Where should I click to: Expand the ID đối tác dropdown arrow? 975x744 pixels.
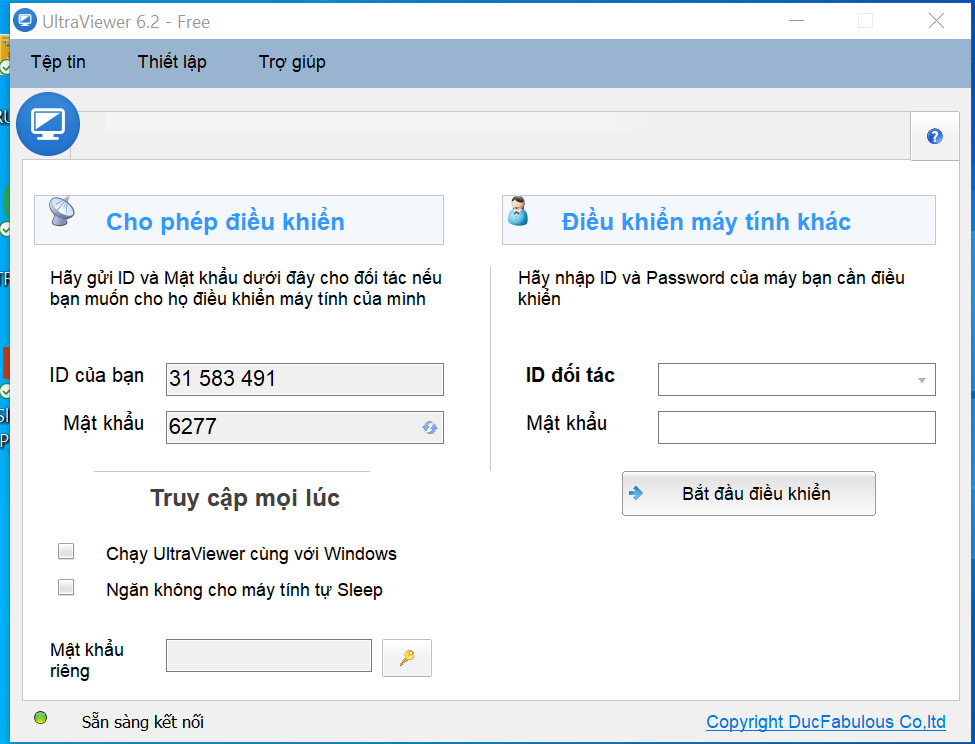(x=922, y=380)
